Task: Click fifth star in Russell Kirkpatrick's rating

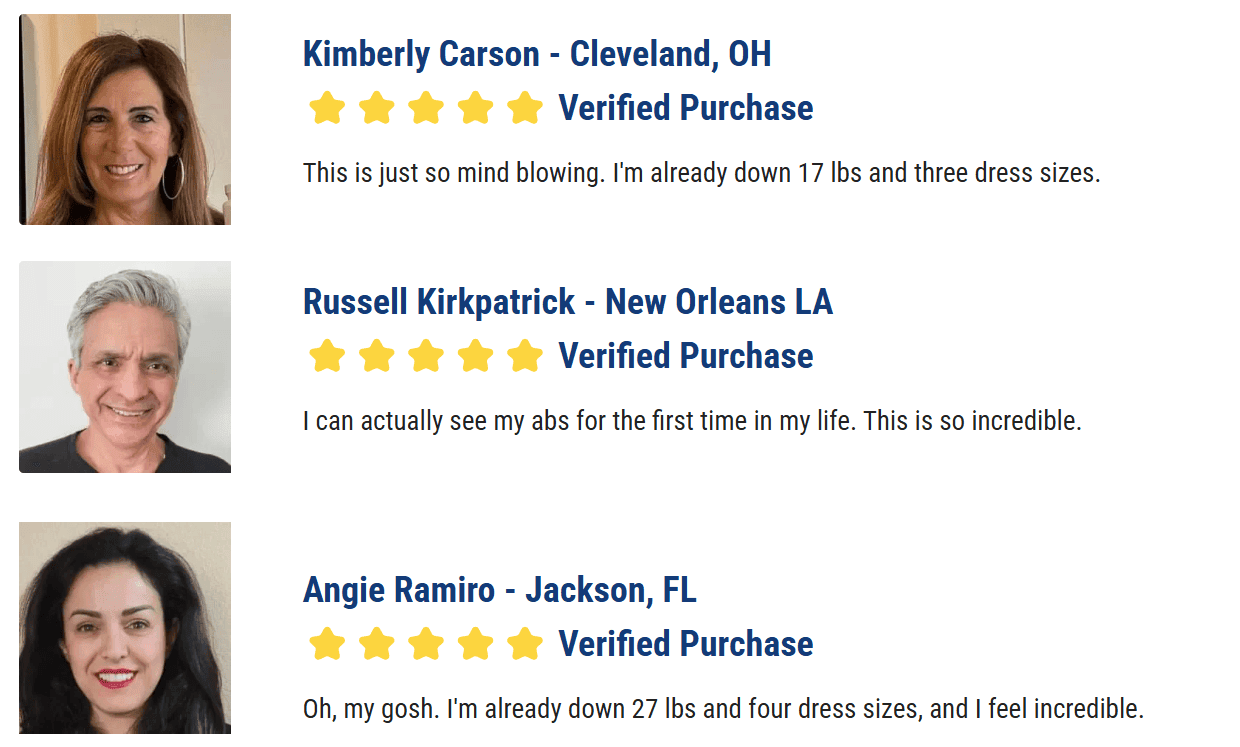Action: point(524,356)
